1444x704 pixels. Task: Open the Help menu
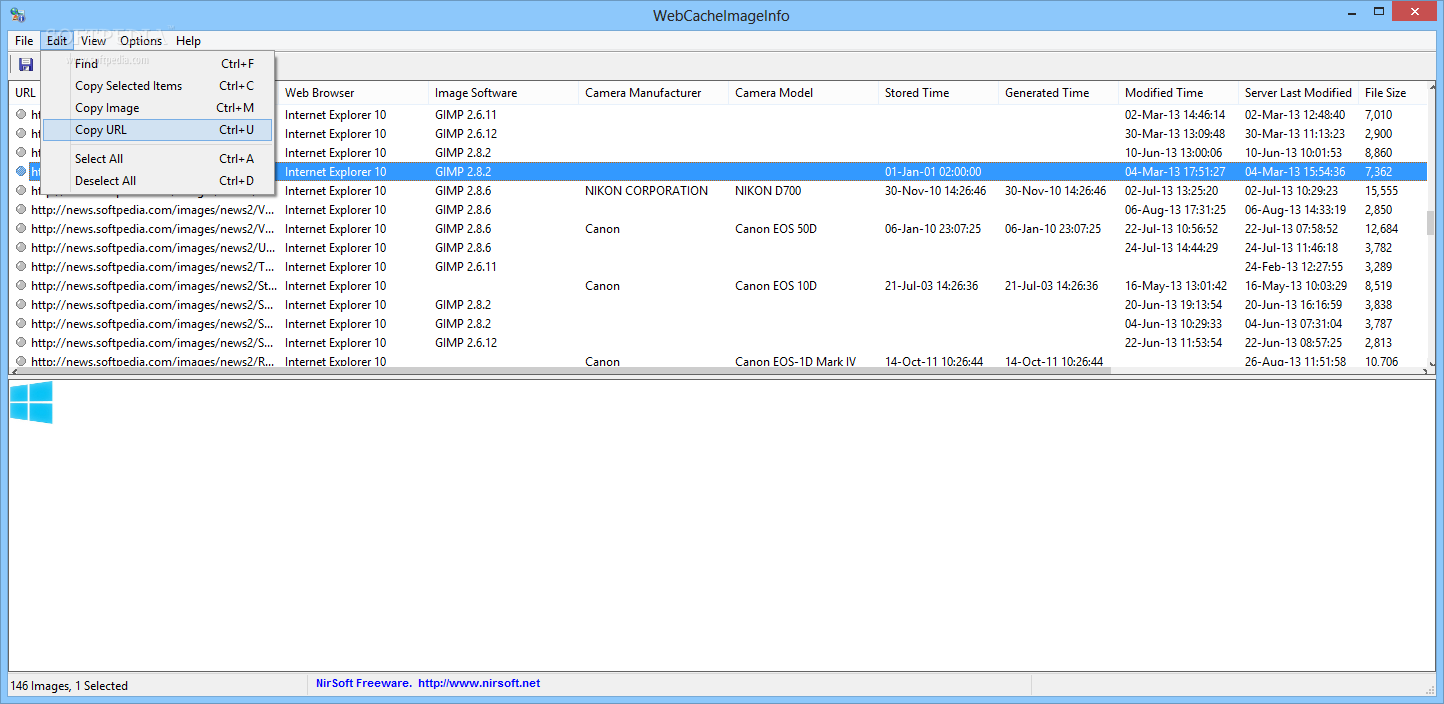point(188,41)
